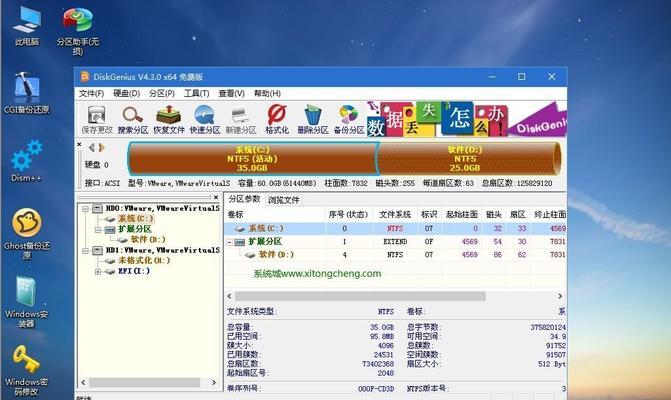Select 软件(D:) in the disk tree
Viewport: 671px width, 400px height.
click(x=148, y=240)
